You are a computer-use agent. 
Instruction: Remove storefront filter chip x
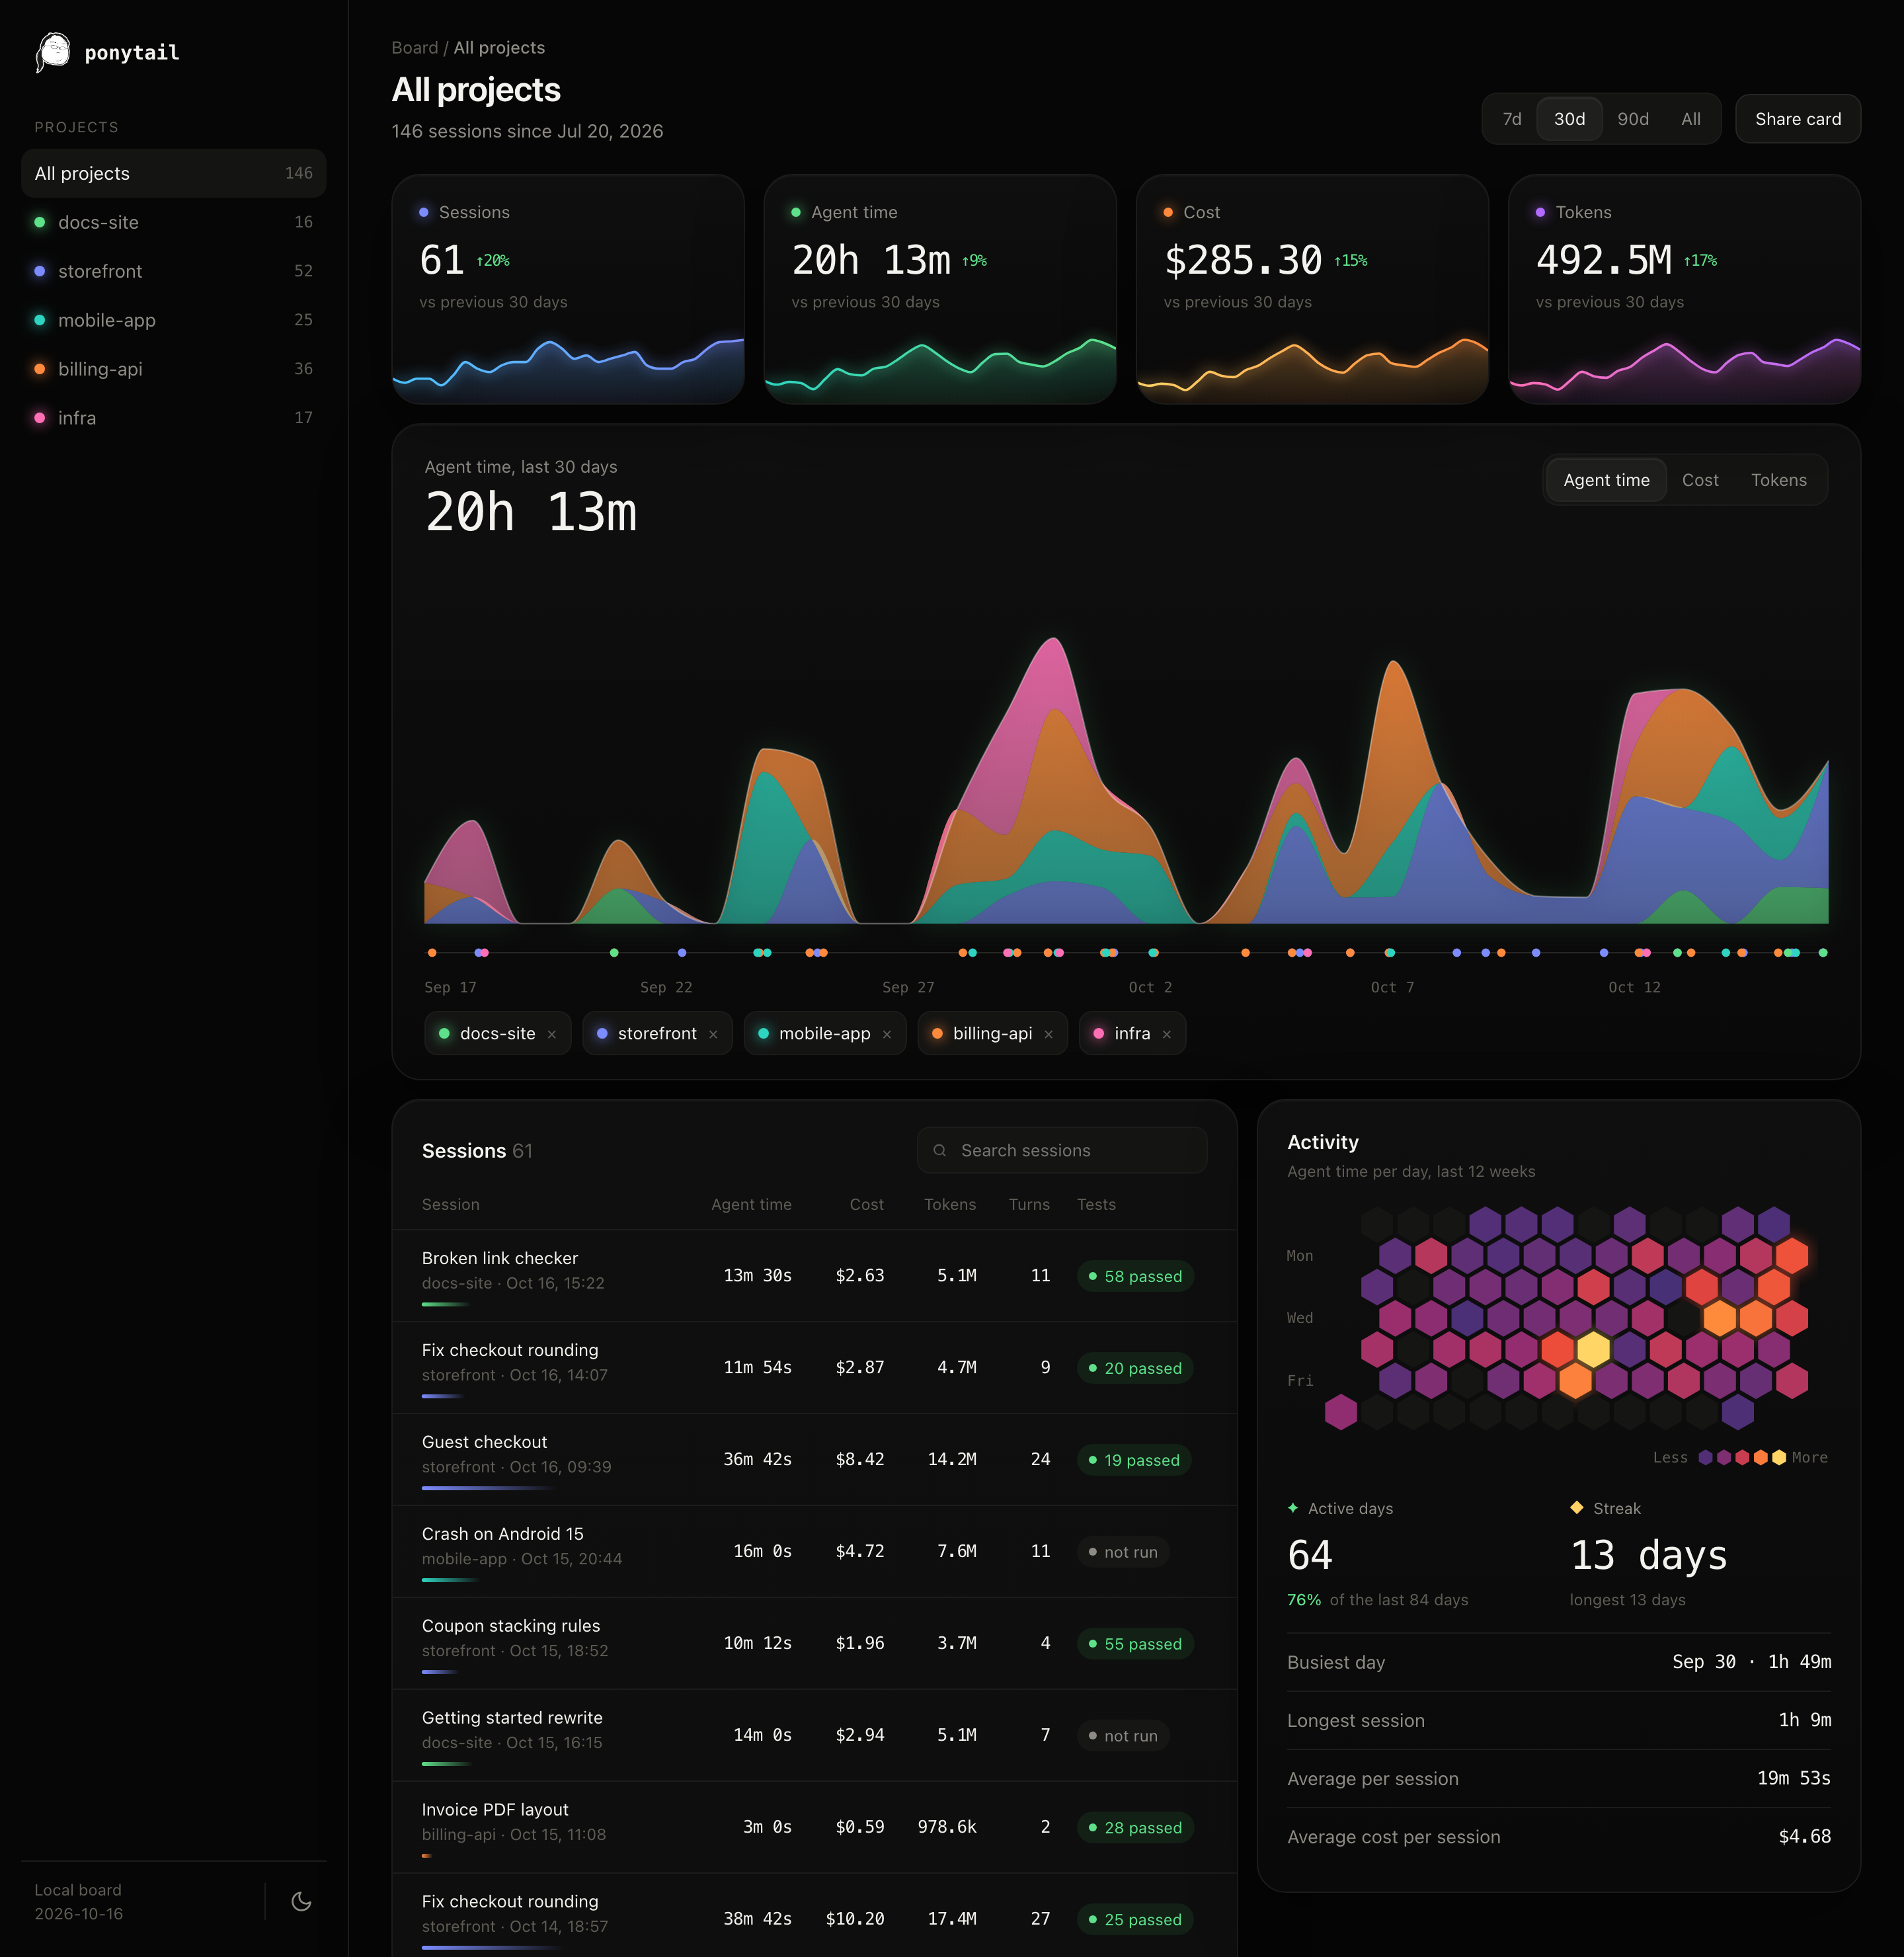[713, 1034]
